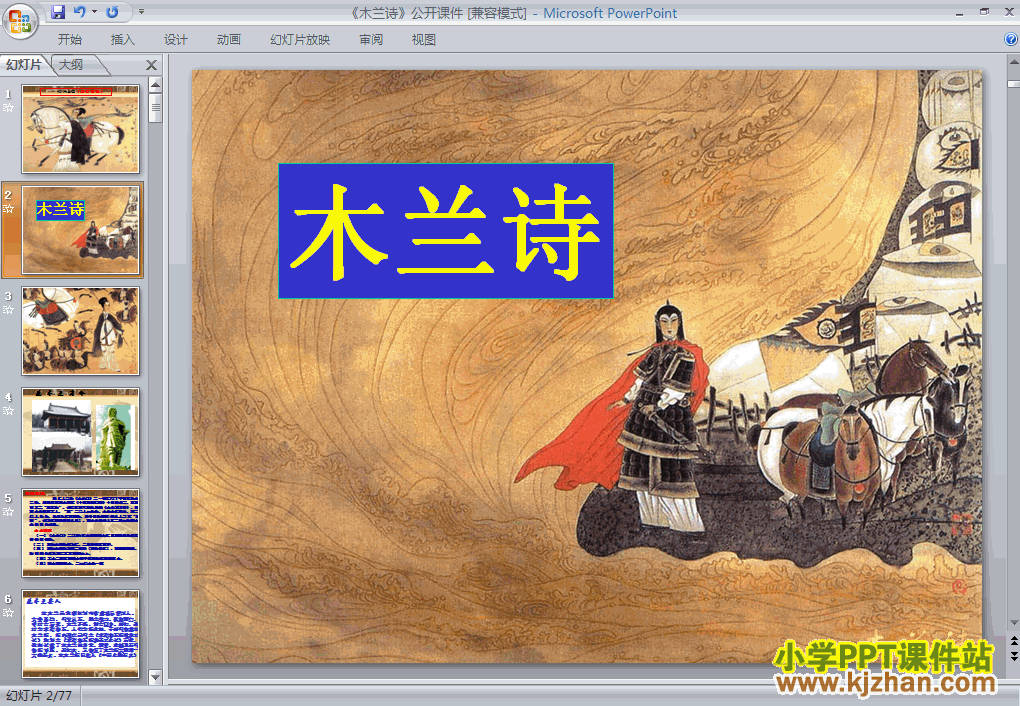Open PowerPoint Help question mark icon
Screen dimensions: 1020x706
coord(1010,39)
